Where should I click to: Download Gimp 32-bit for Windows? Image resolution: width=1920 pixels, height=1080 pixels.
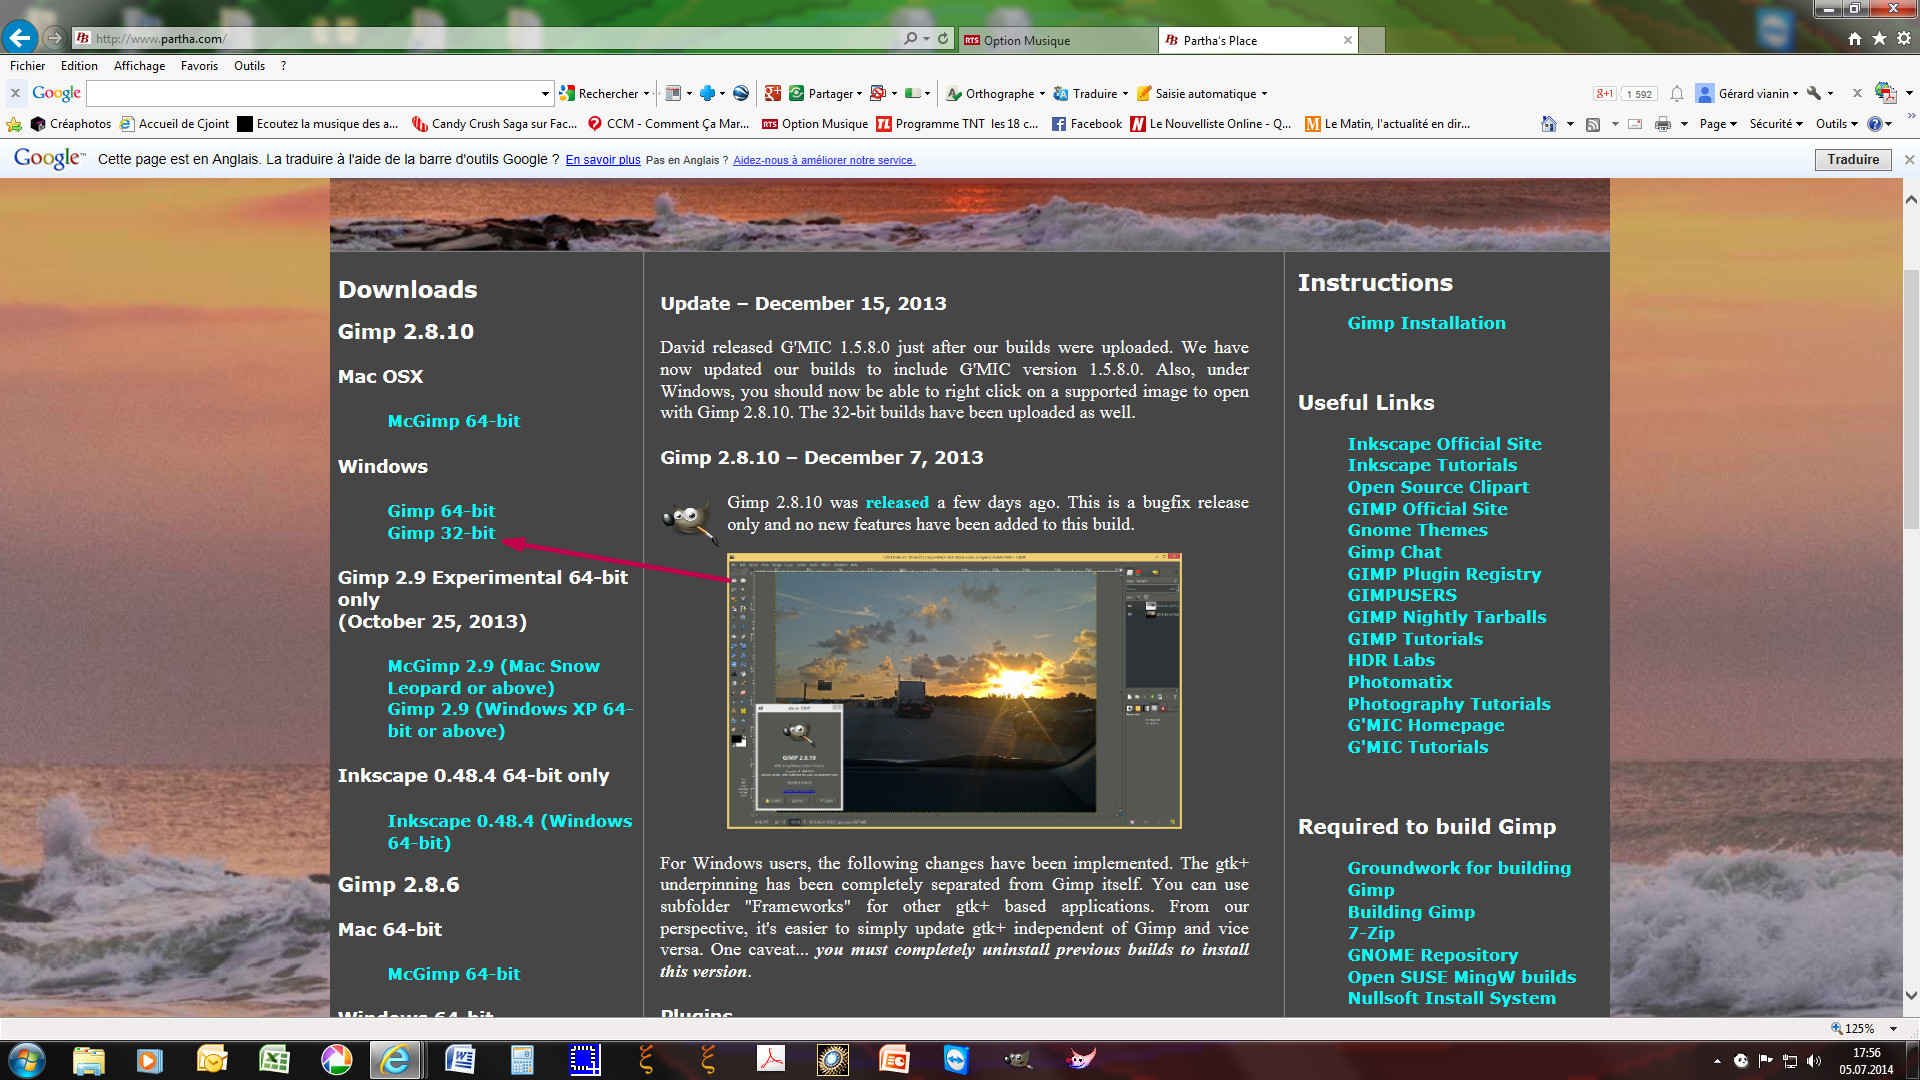click(x=441, y=533)
